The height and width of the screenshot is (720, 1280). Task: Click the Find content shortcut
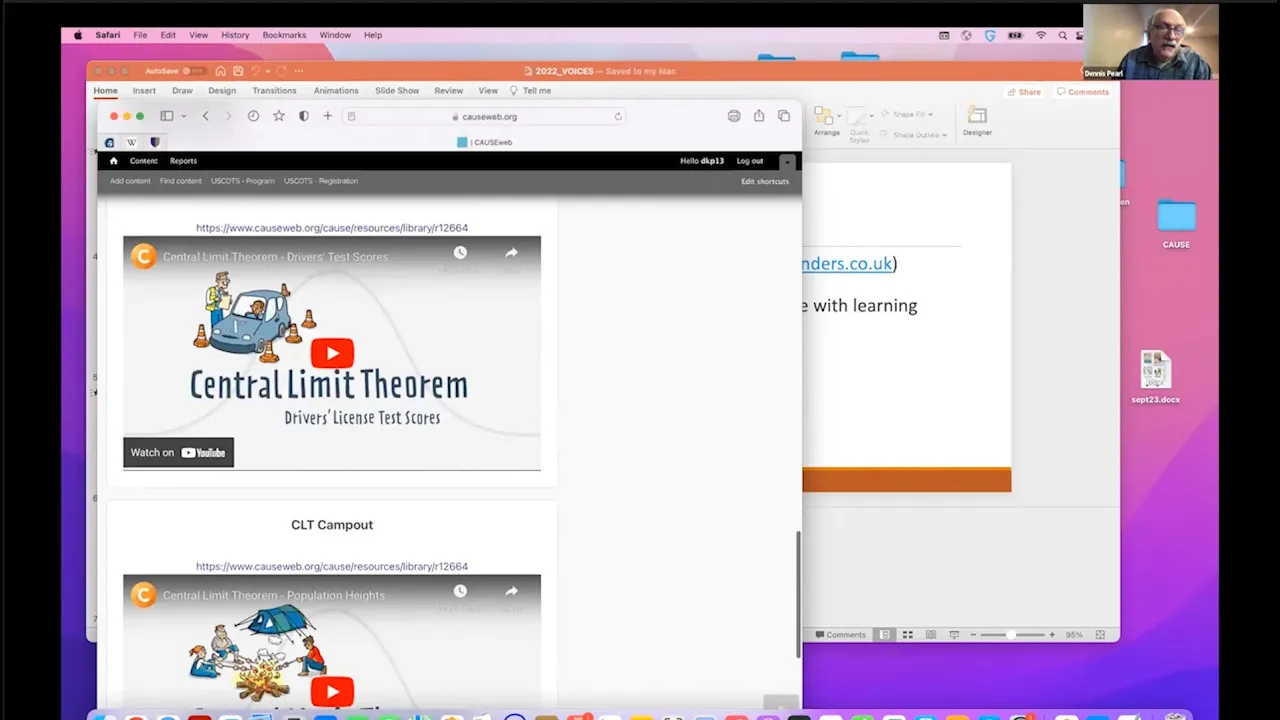[181, 181]
